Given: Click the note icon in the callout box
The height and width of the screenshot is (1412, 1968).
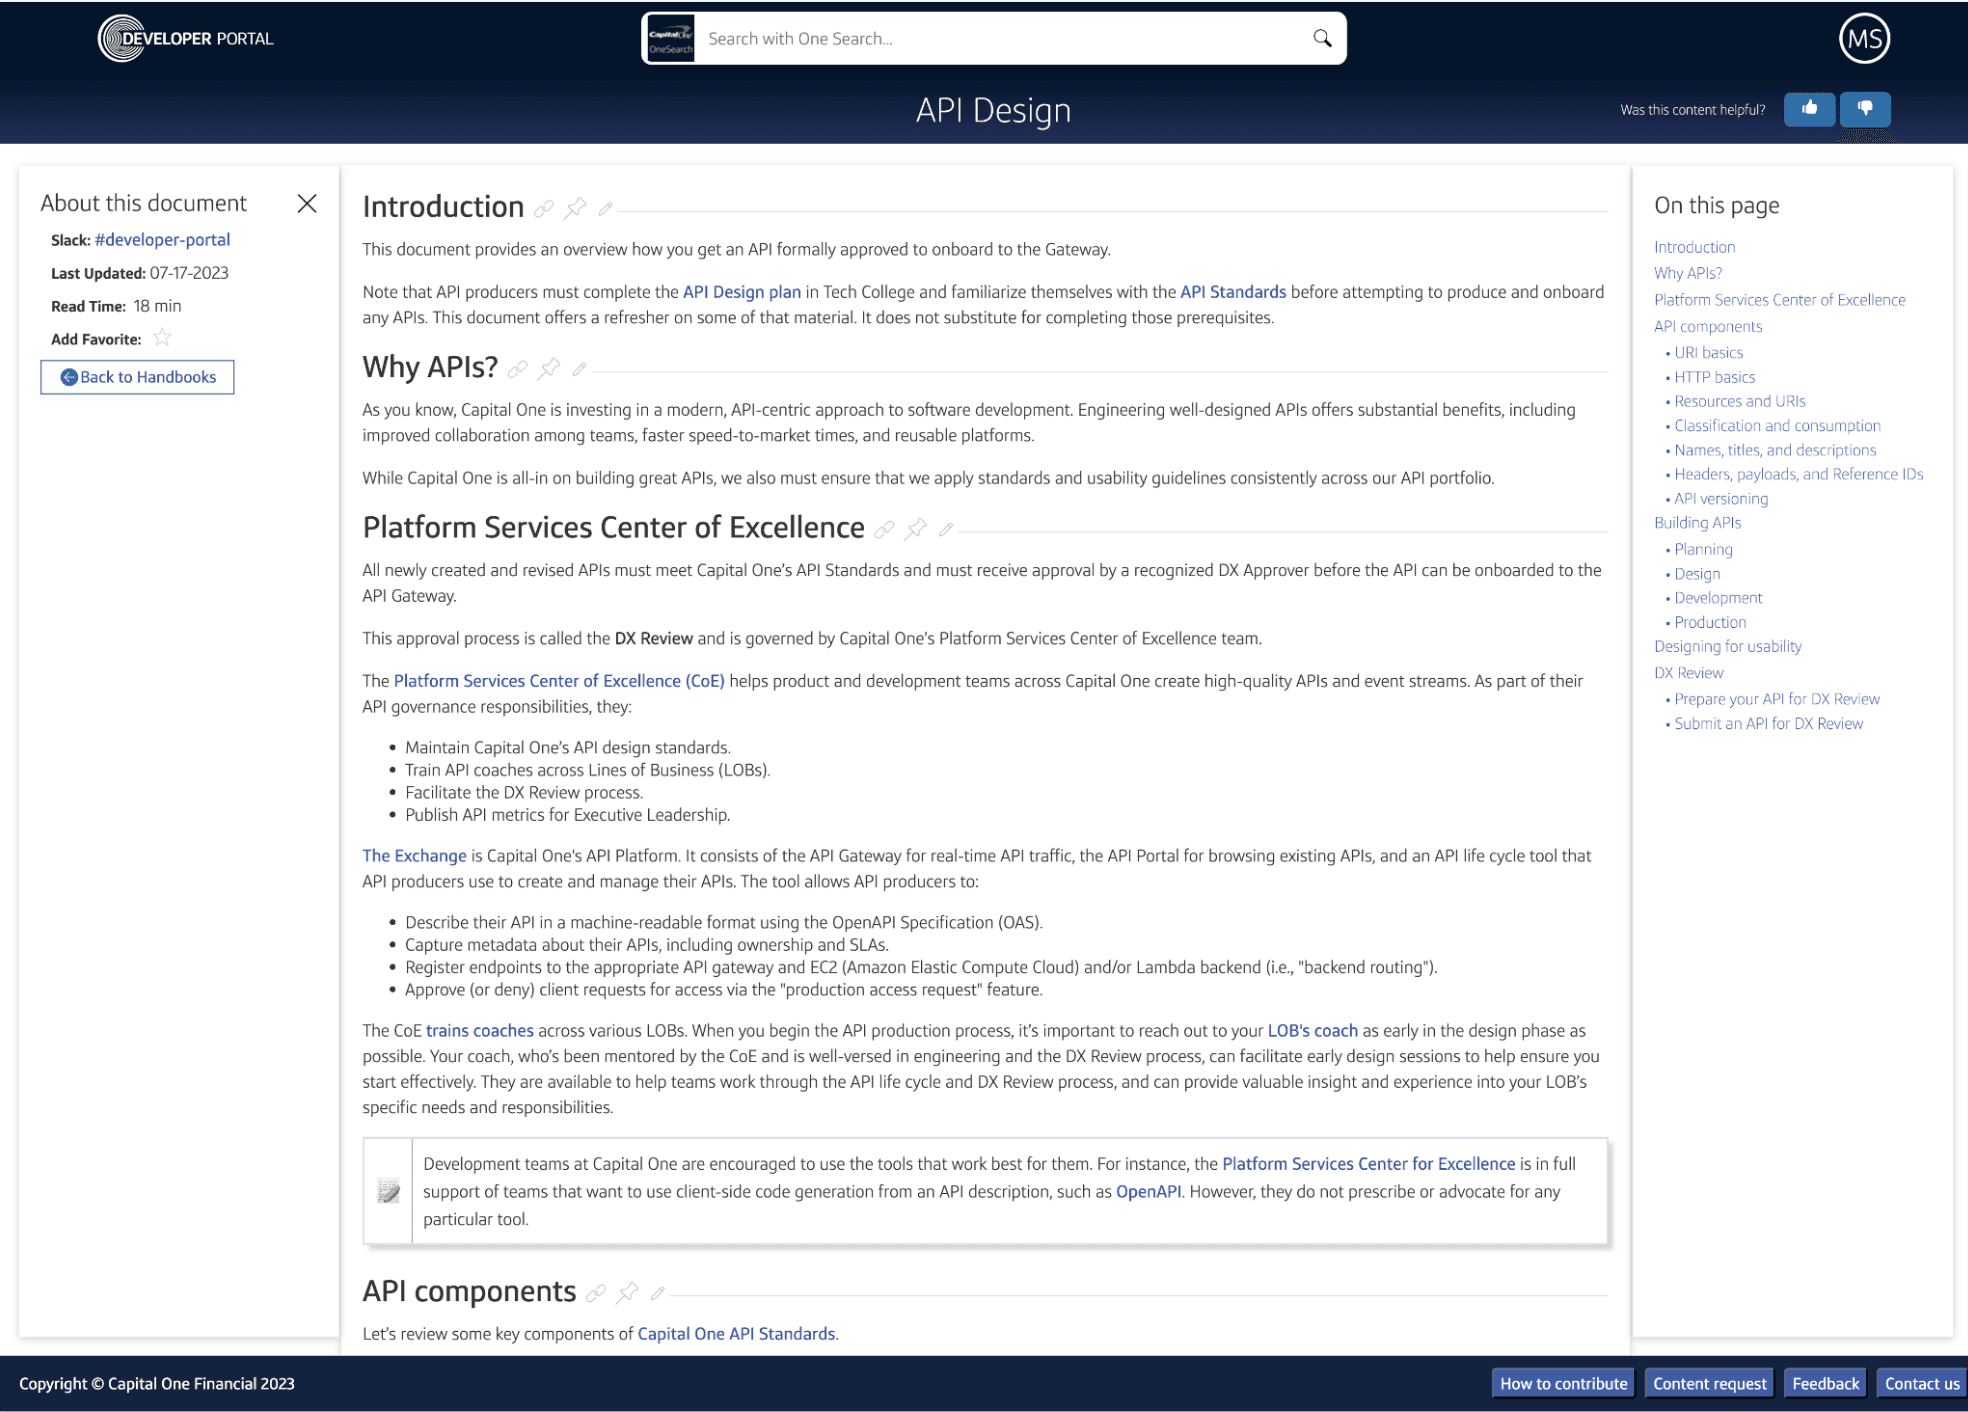Looking at the screenshot, I should point(388,1191).
